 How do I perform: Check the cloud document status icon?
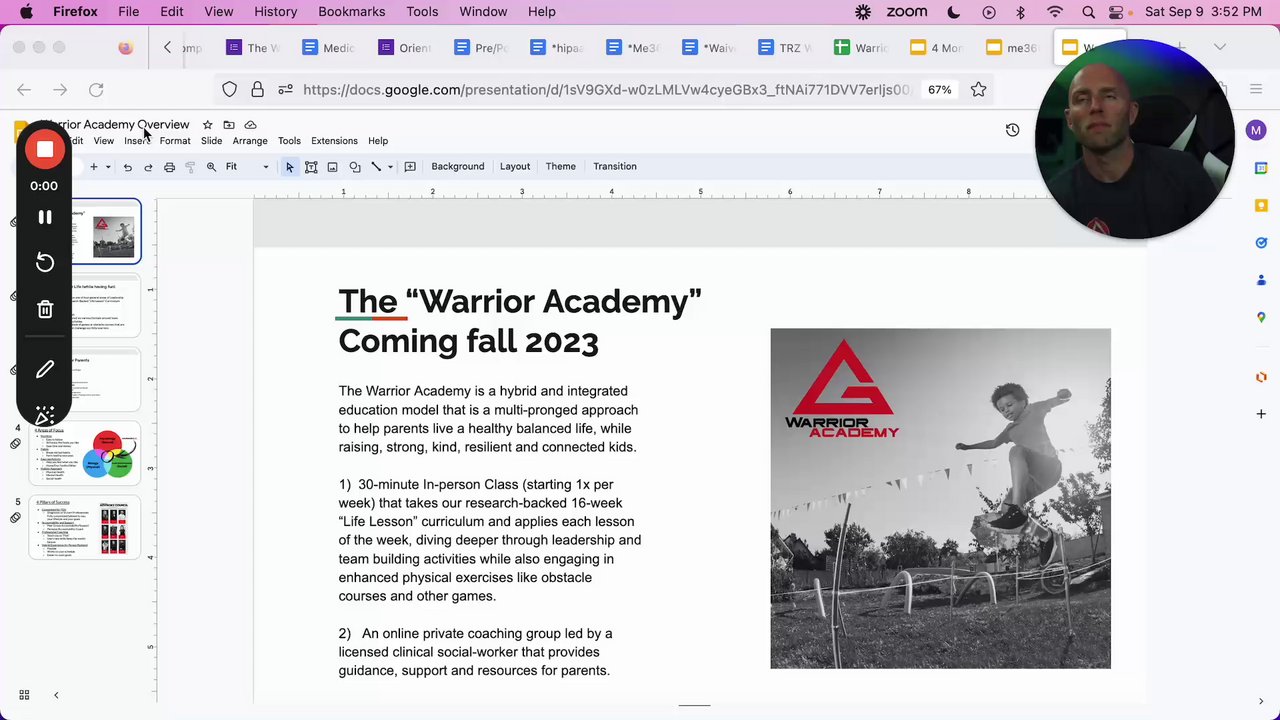[x=250, y=125]
